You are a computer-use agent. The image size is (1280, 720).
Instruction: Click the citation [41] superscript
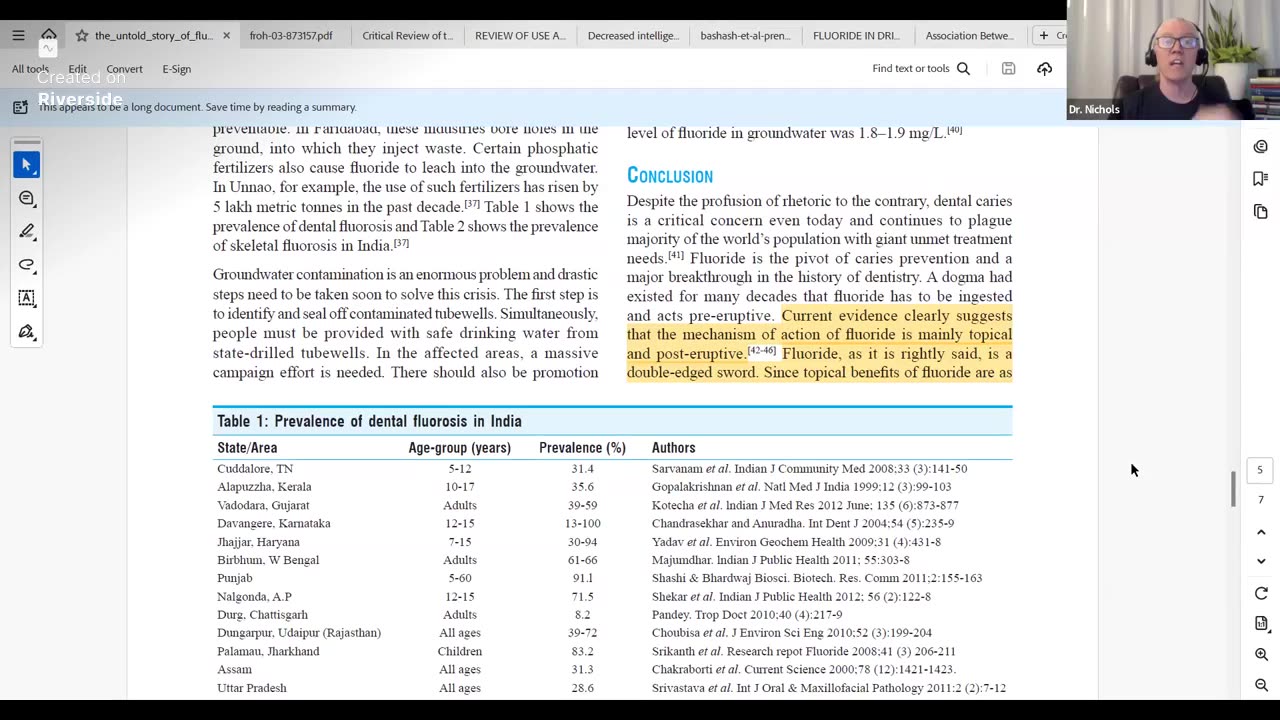pyautogui.click(x=676, y=255)
